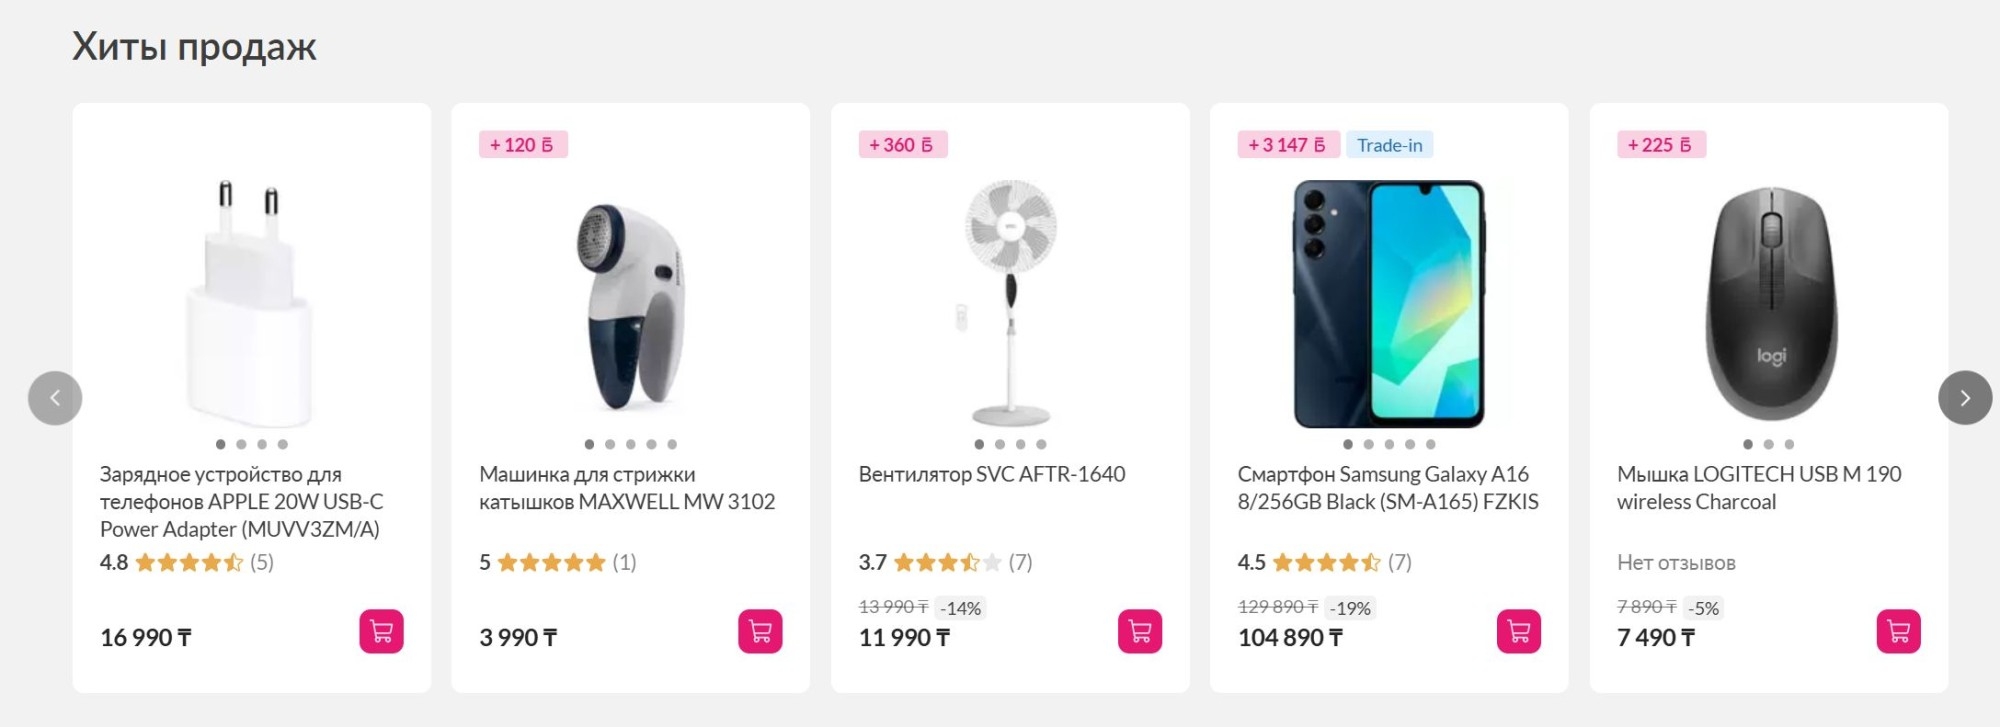Add SVC AFTR-1640 fan to cart
Screen dimensions: 2000x727
coord(1139,632)
